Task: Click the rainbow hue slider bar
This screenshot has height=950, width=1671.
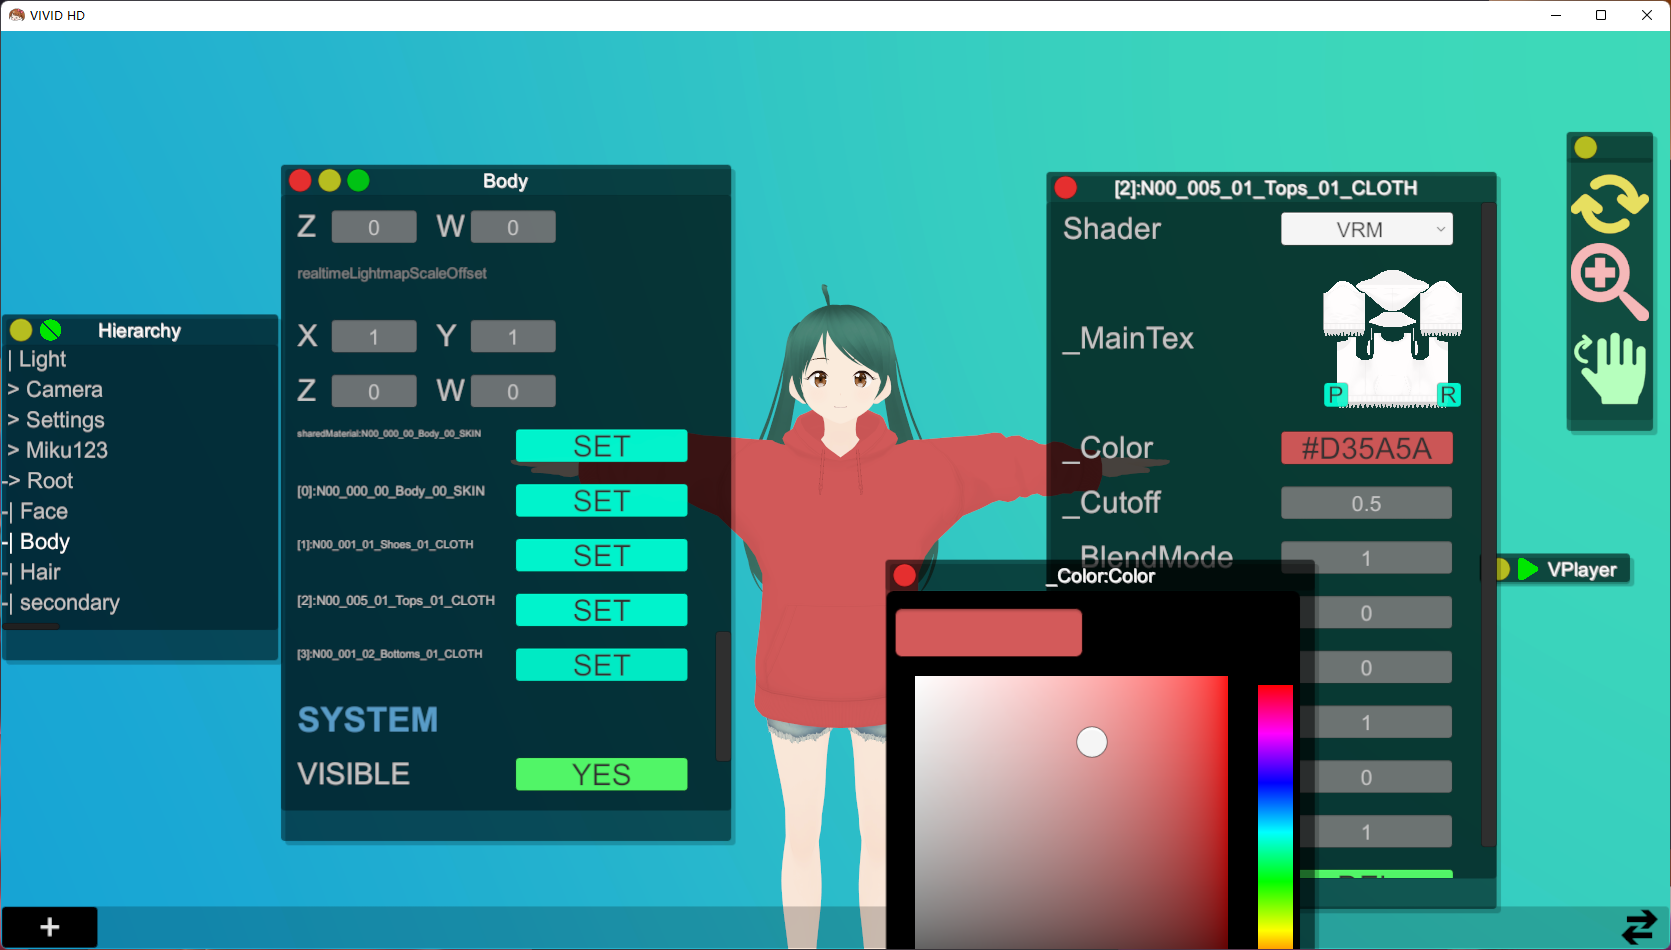Action: pos(1275,816)
